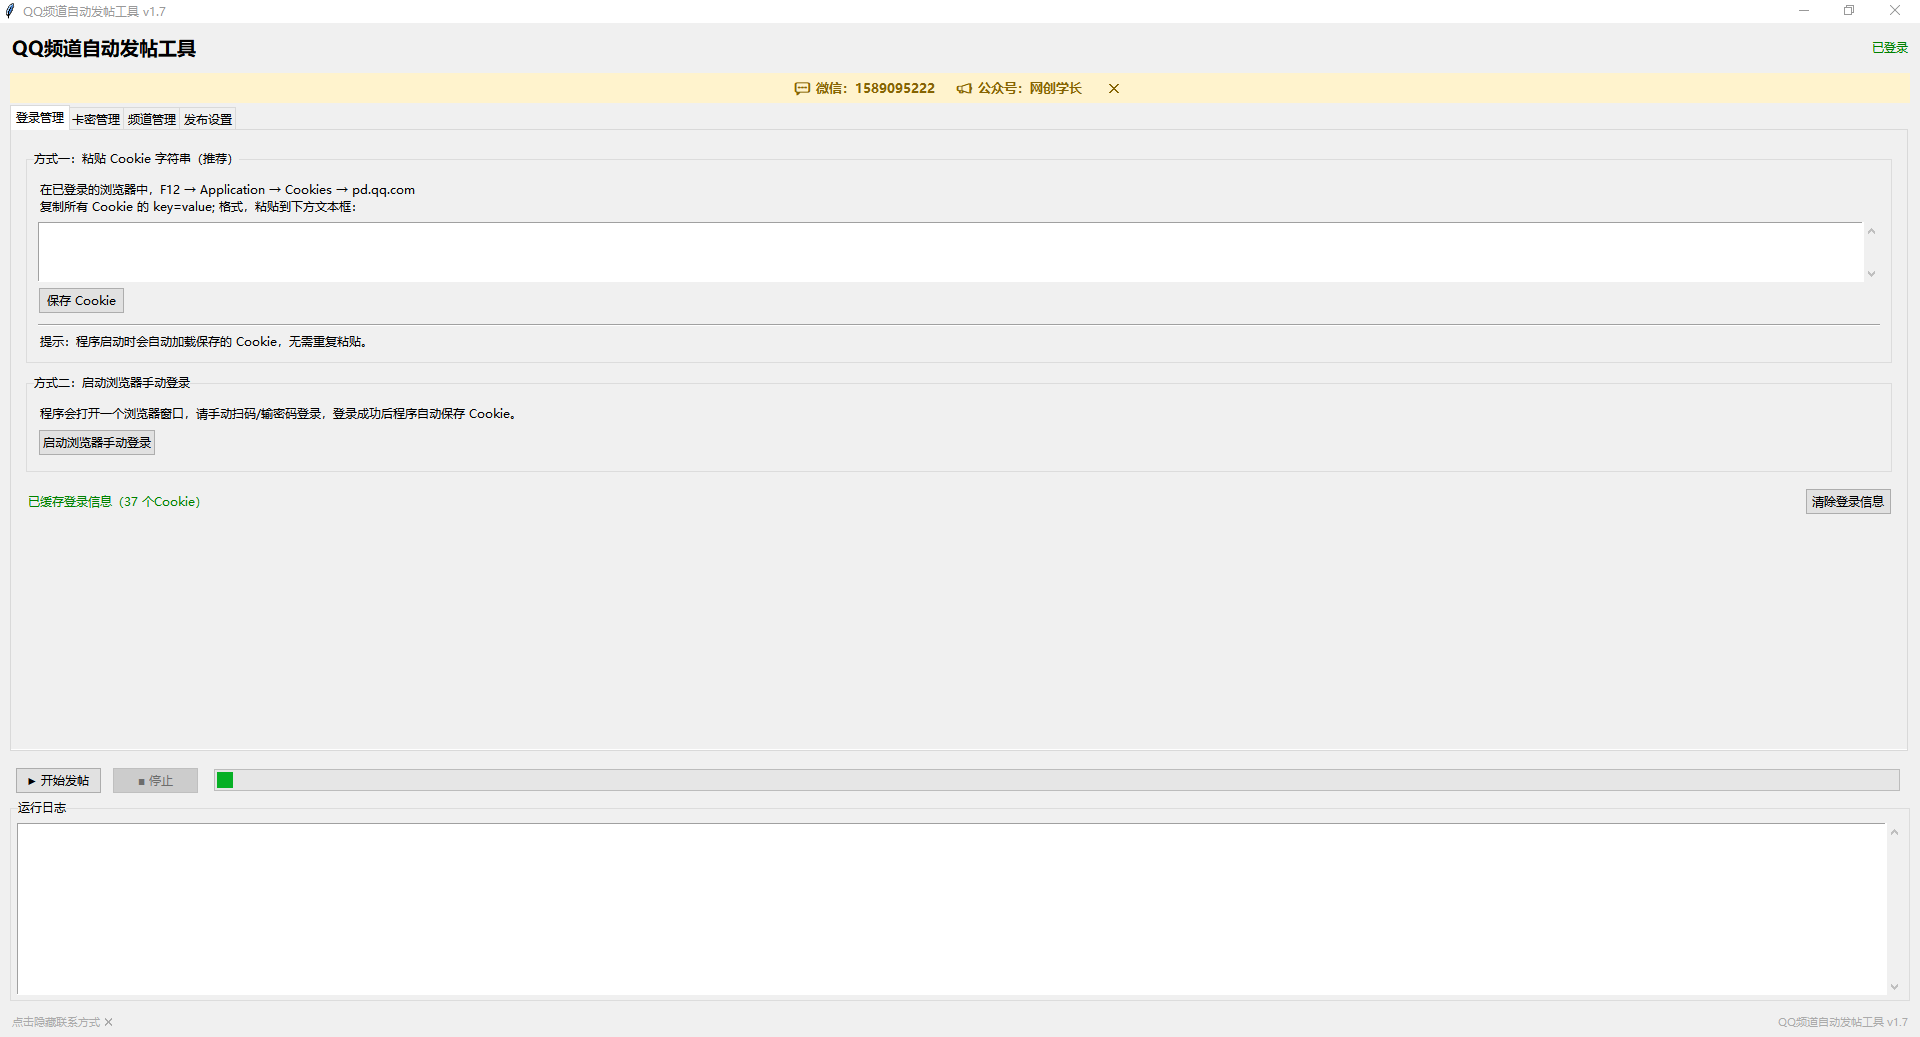This screenshot has height=1037, width=1920.
Task: Click WeChat number 1589095222
Action: (895, 88)
